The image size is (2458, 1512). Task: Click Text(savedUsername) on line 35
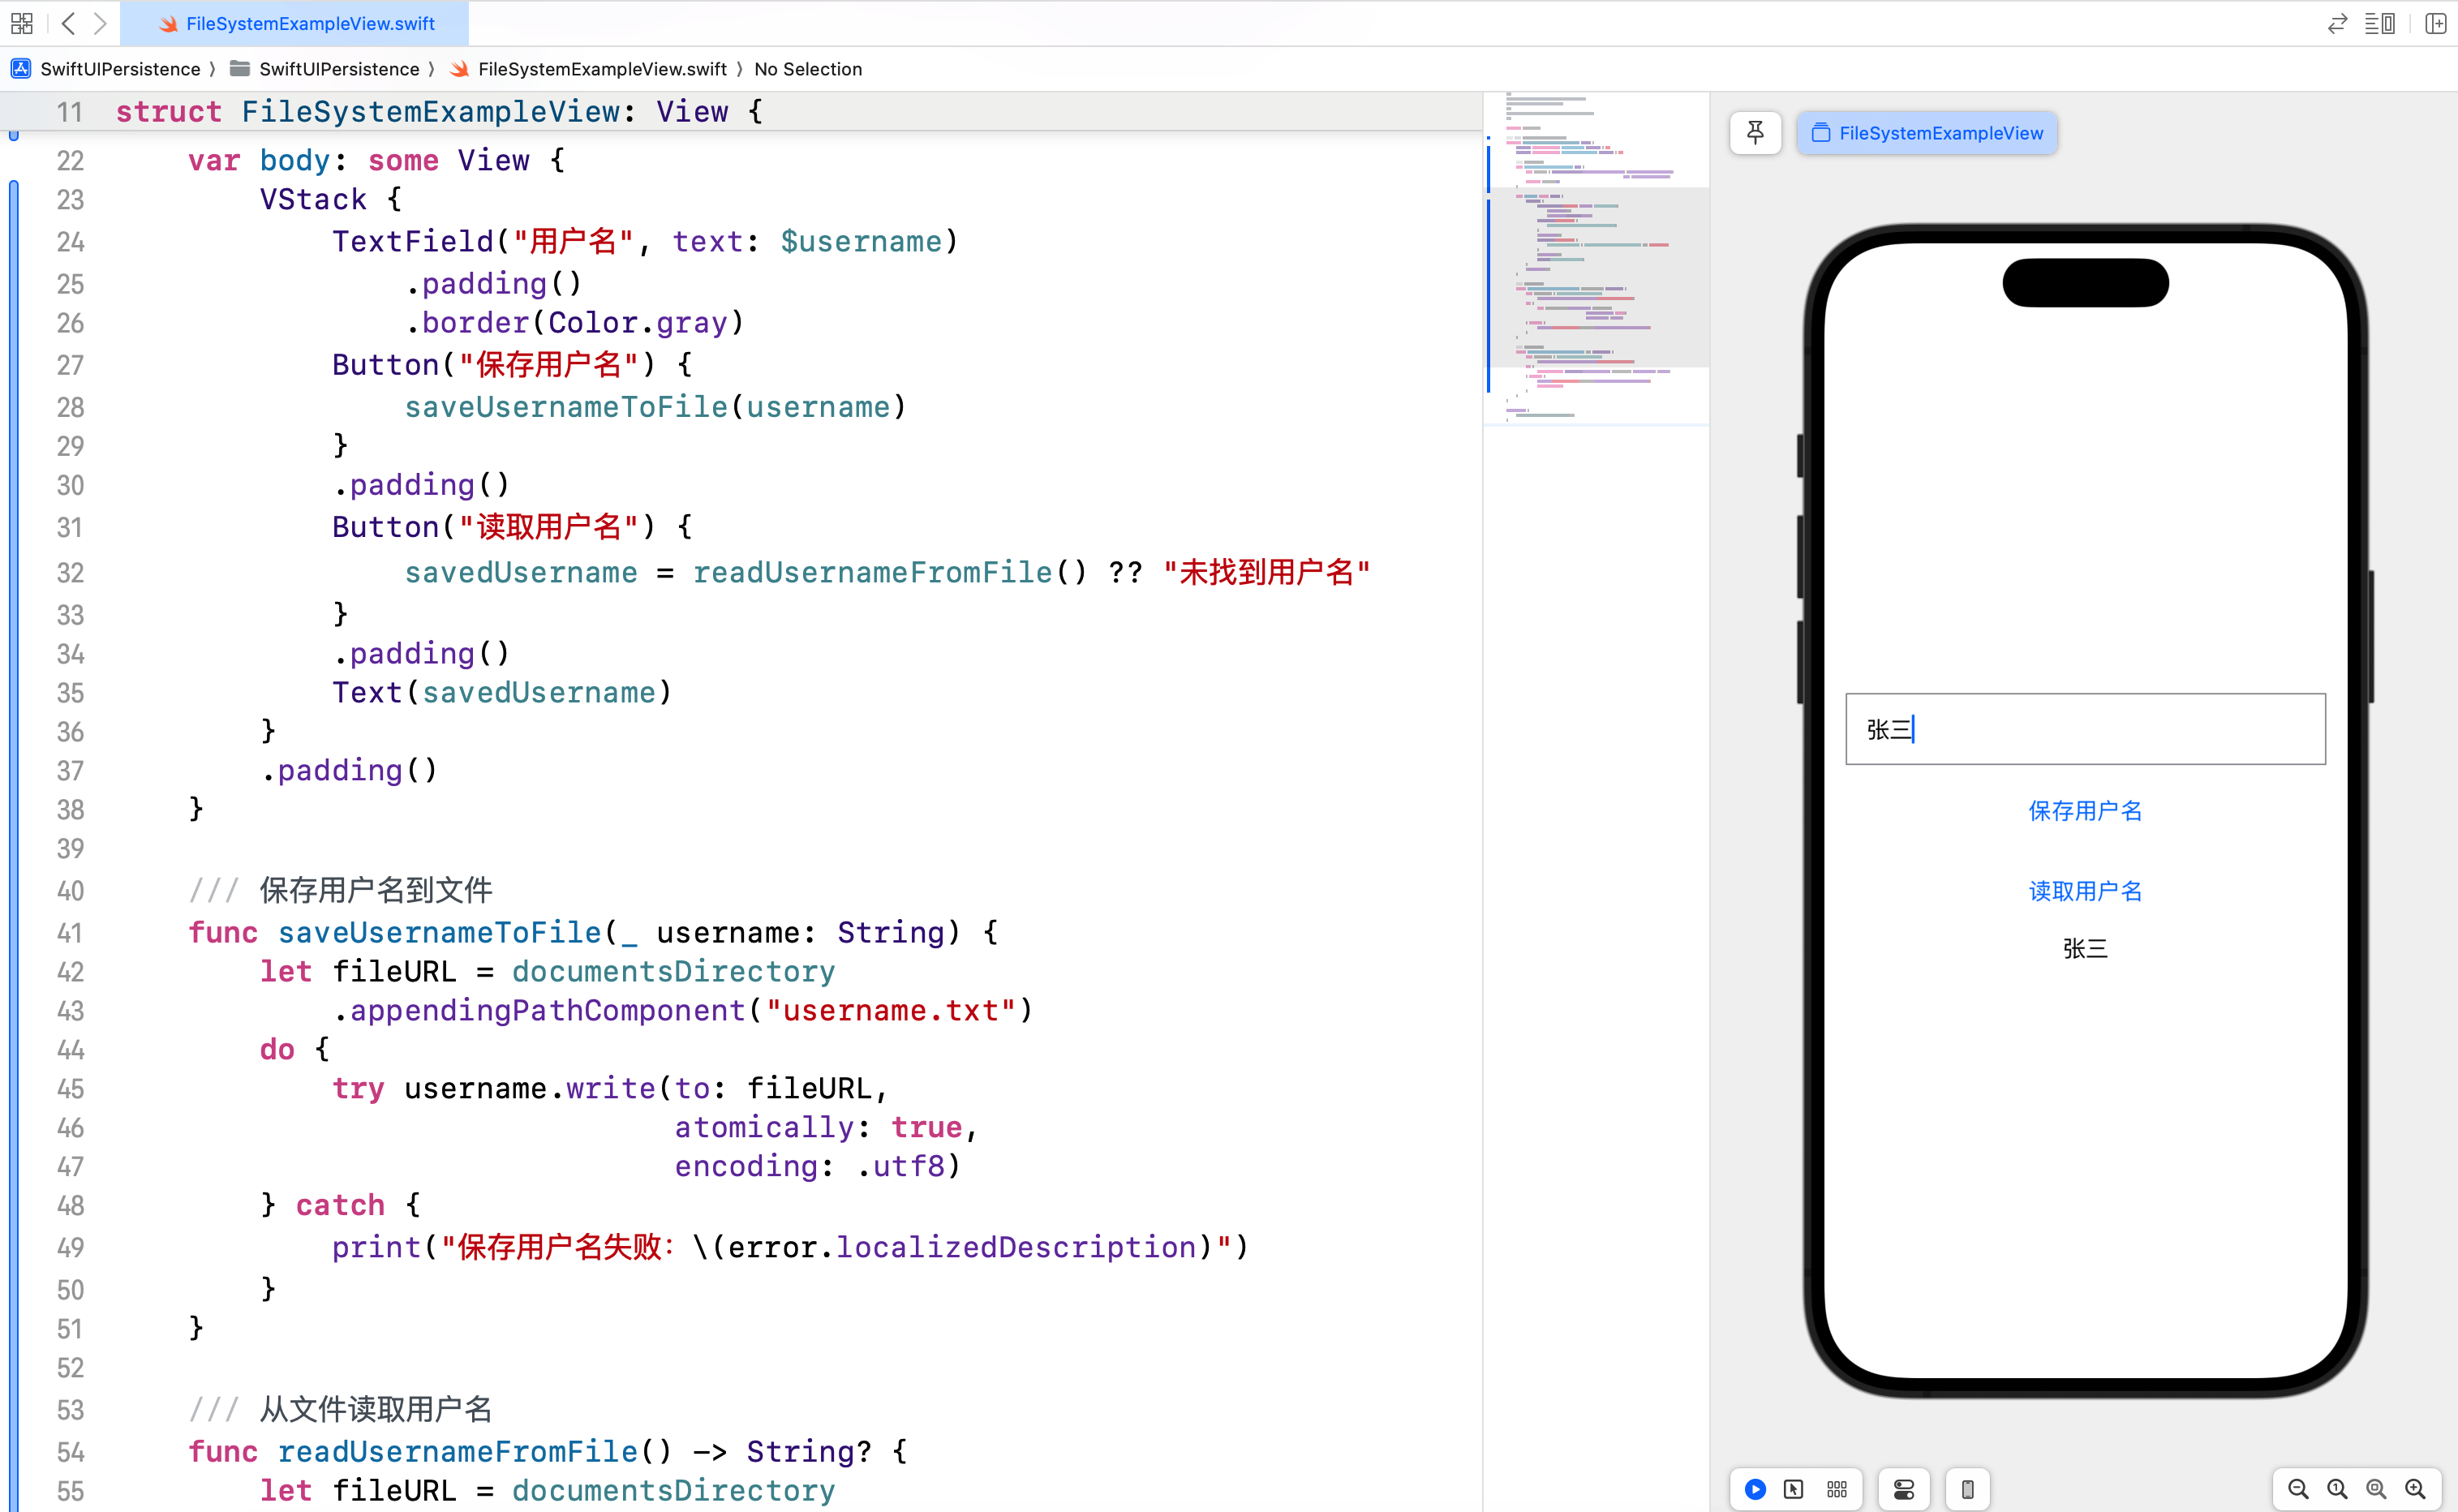pyautogui.click(x=502, y=693)
